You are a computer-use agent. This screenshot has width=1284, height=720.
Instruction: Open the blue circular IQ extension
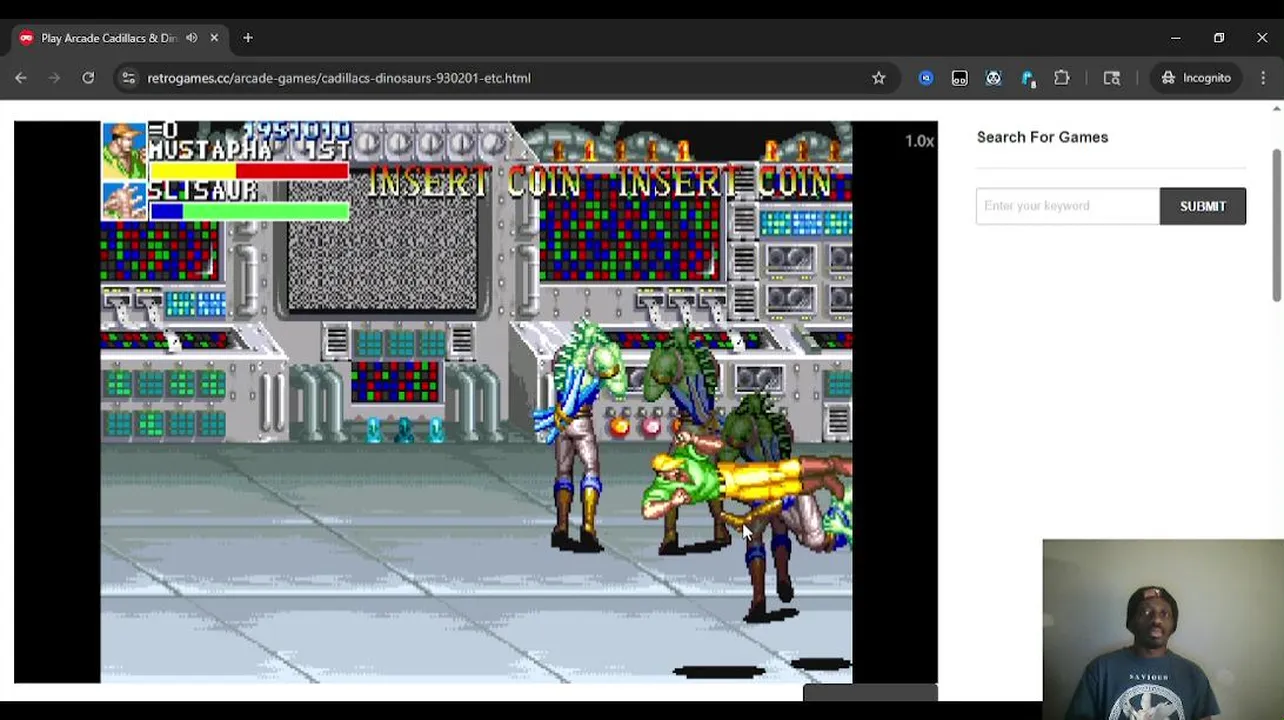pos(926,78)
